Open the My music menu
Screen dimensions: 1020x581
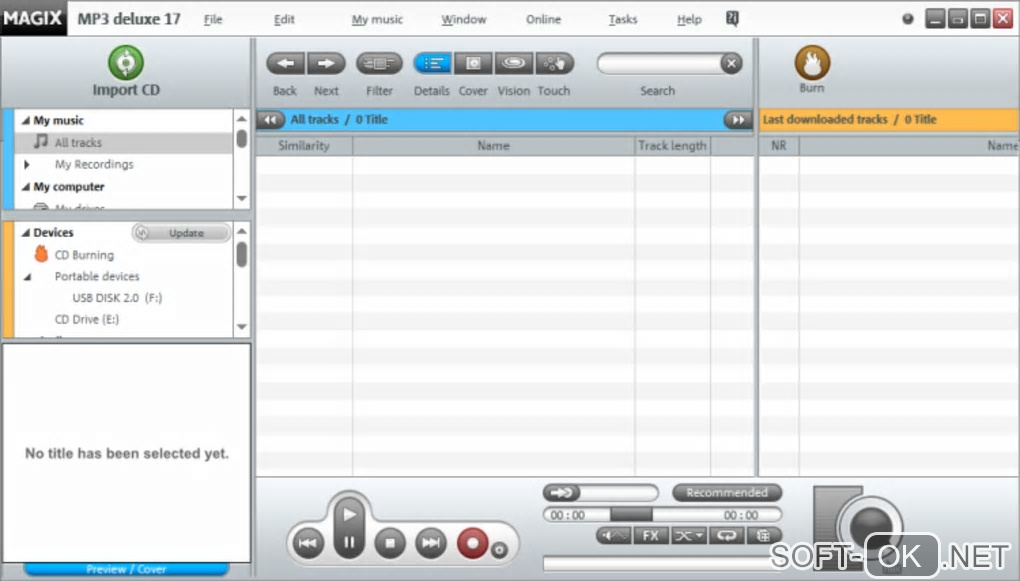click(x=377, y=20)
